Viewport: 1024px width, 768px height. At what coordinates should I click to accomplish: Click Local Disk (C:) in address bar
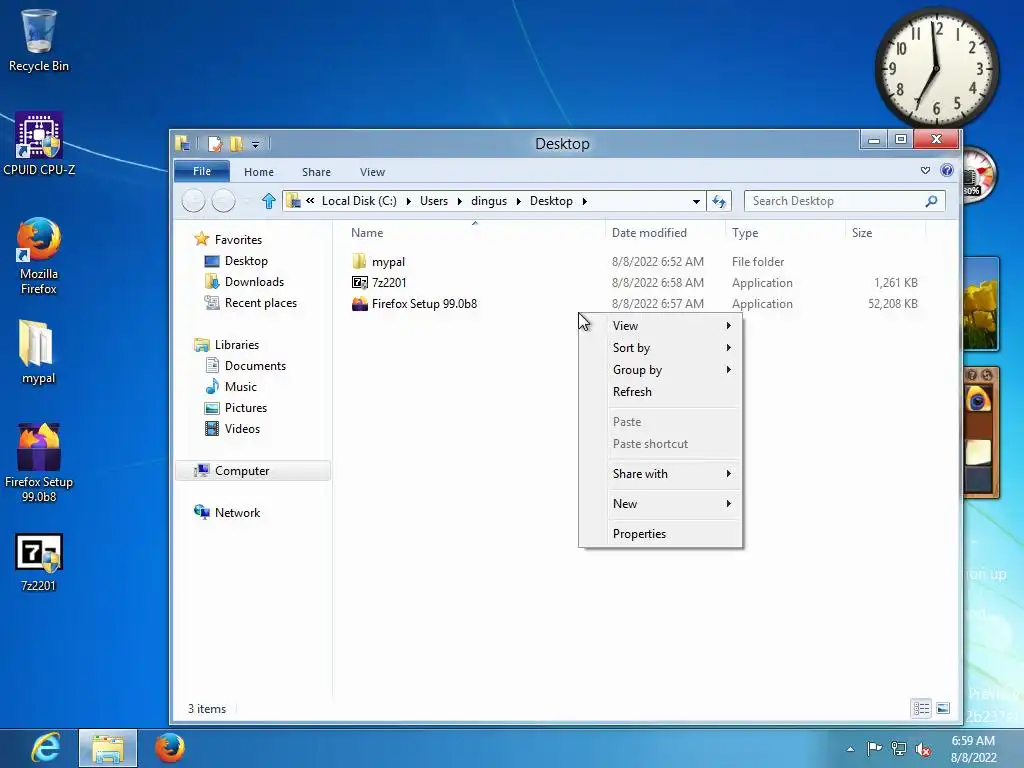(x=359, y=200)
